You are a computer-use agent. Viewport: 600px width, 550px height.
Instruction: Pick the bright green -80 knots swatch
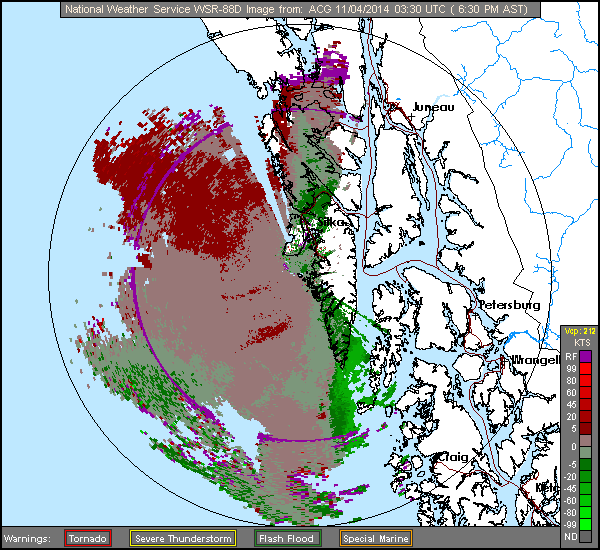585,512
